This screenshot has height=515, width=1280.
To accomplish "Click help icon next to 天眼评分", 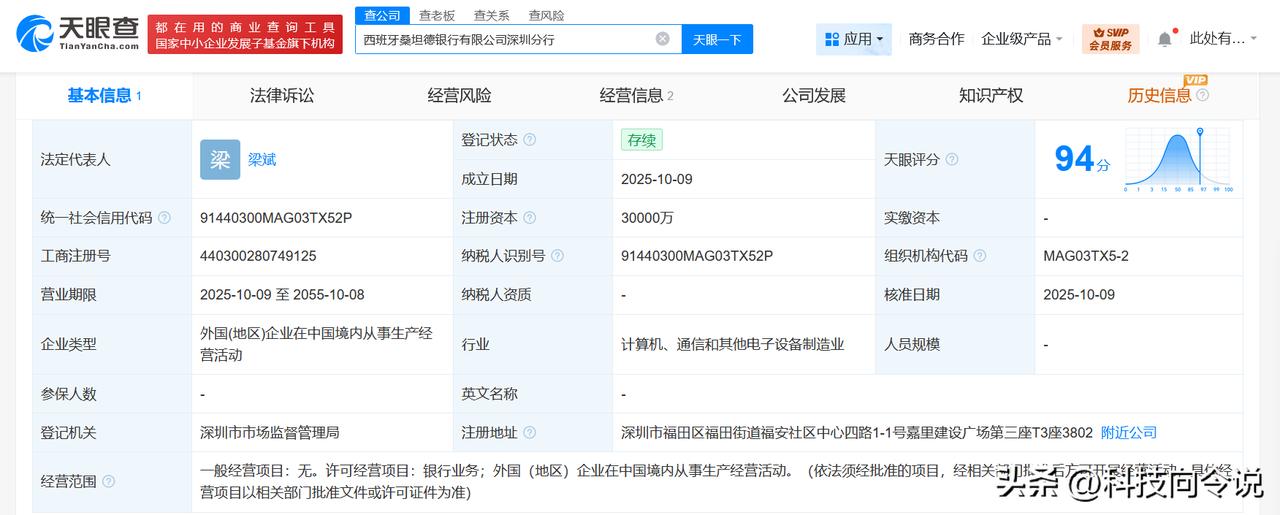I will (x=952, y=159).
